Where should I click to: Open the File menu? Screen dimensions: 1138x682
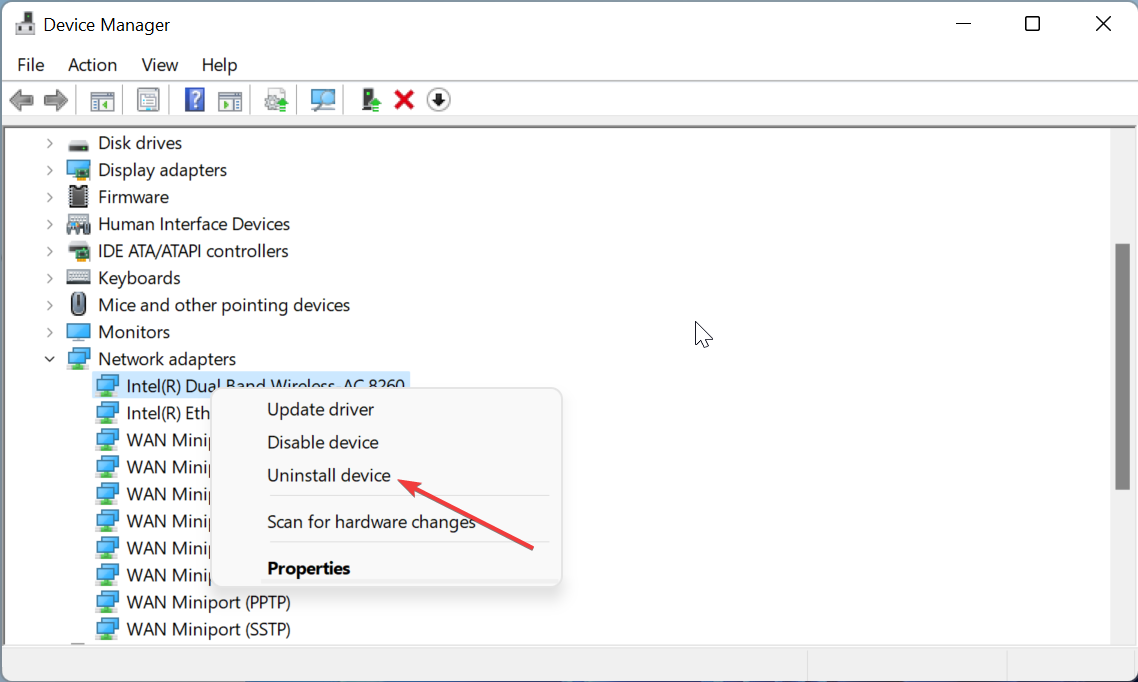point(30,65)
